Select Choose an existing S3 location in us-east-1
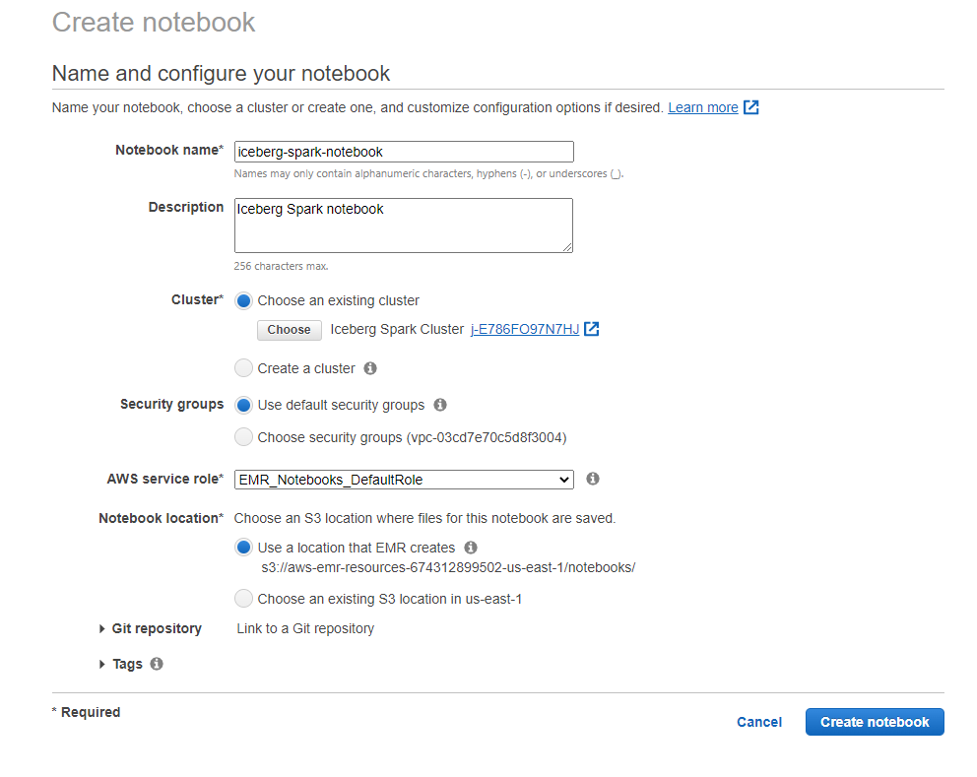The height and width of the screenshot is (777, 977). click(x=243, y=597)
